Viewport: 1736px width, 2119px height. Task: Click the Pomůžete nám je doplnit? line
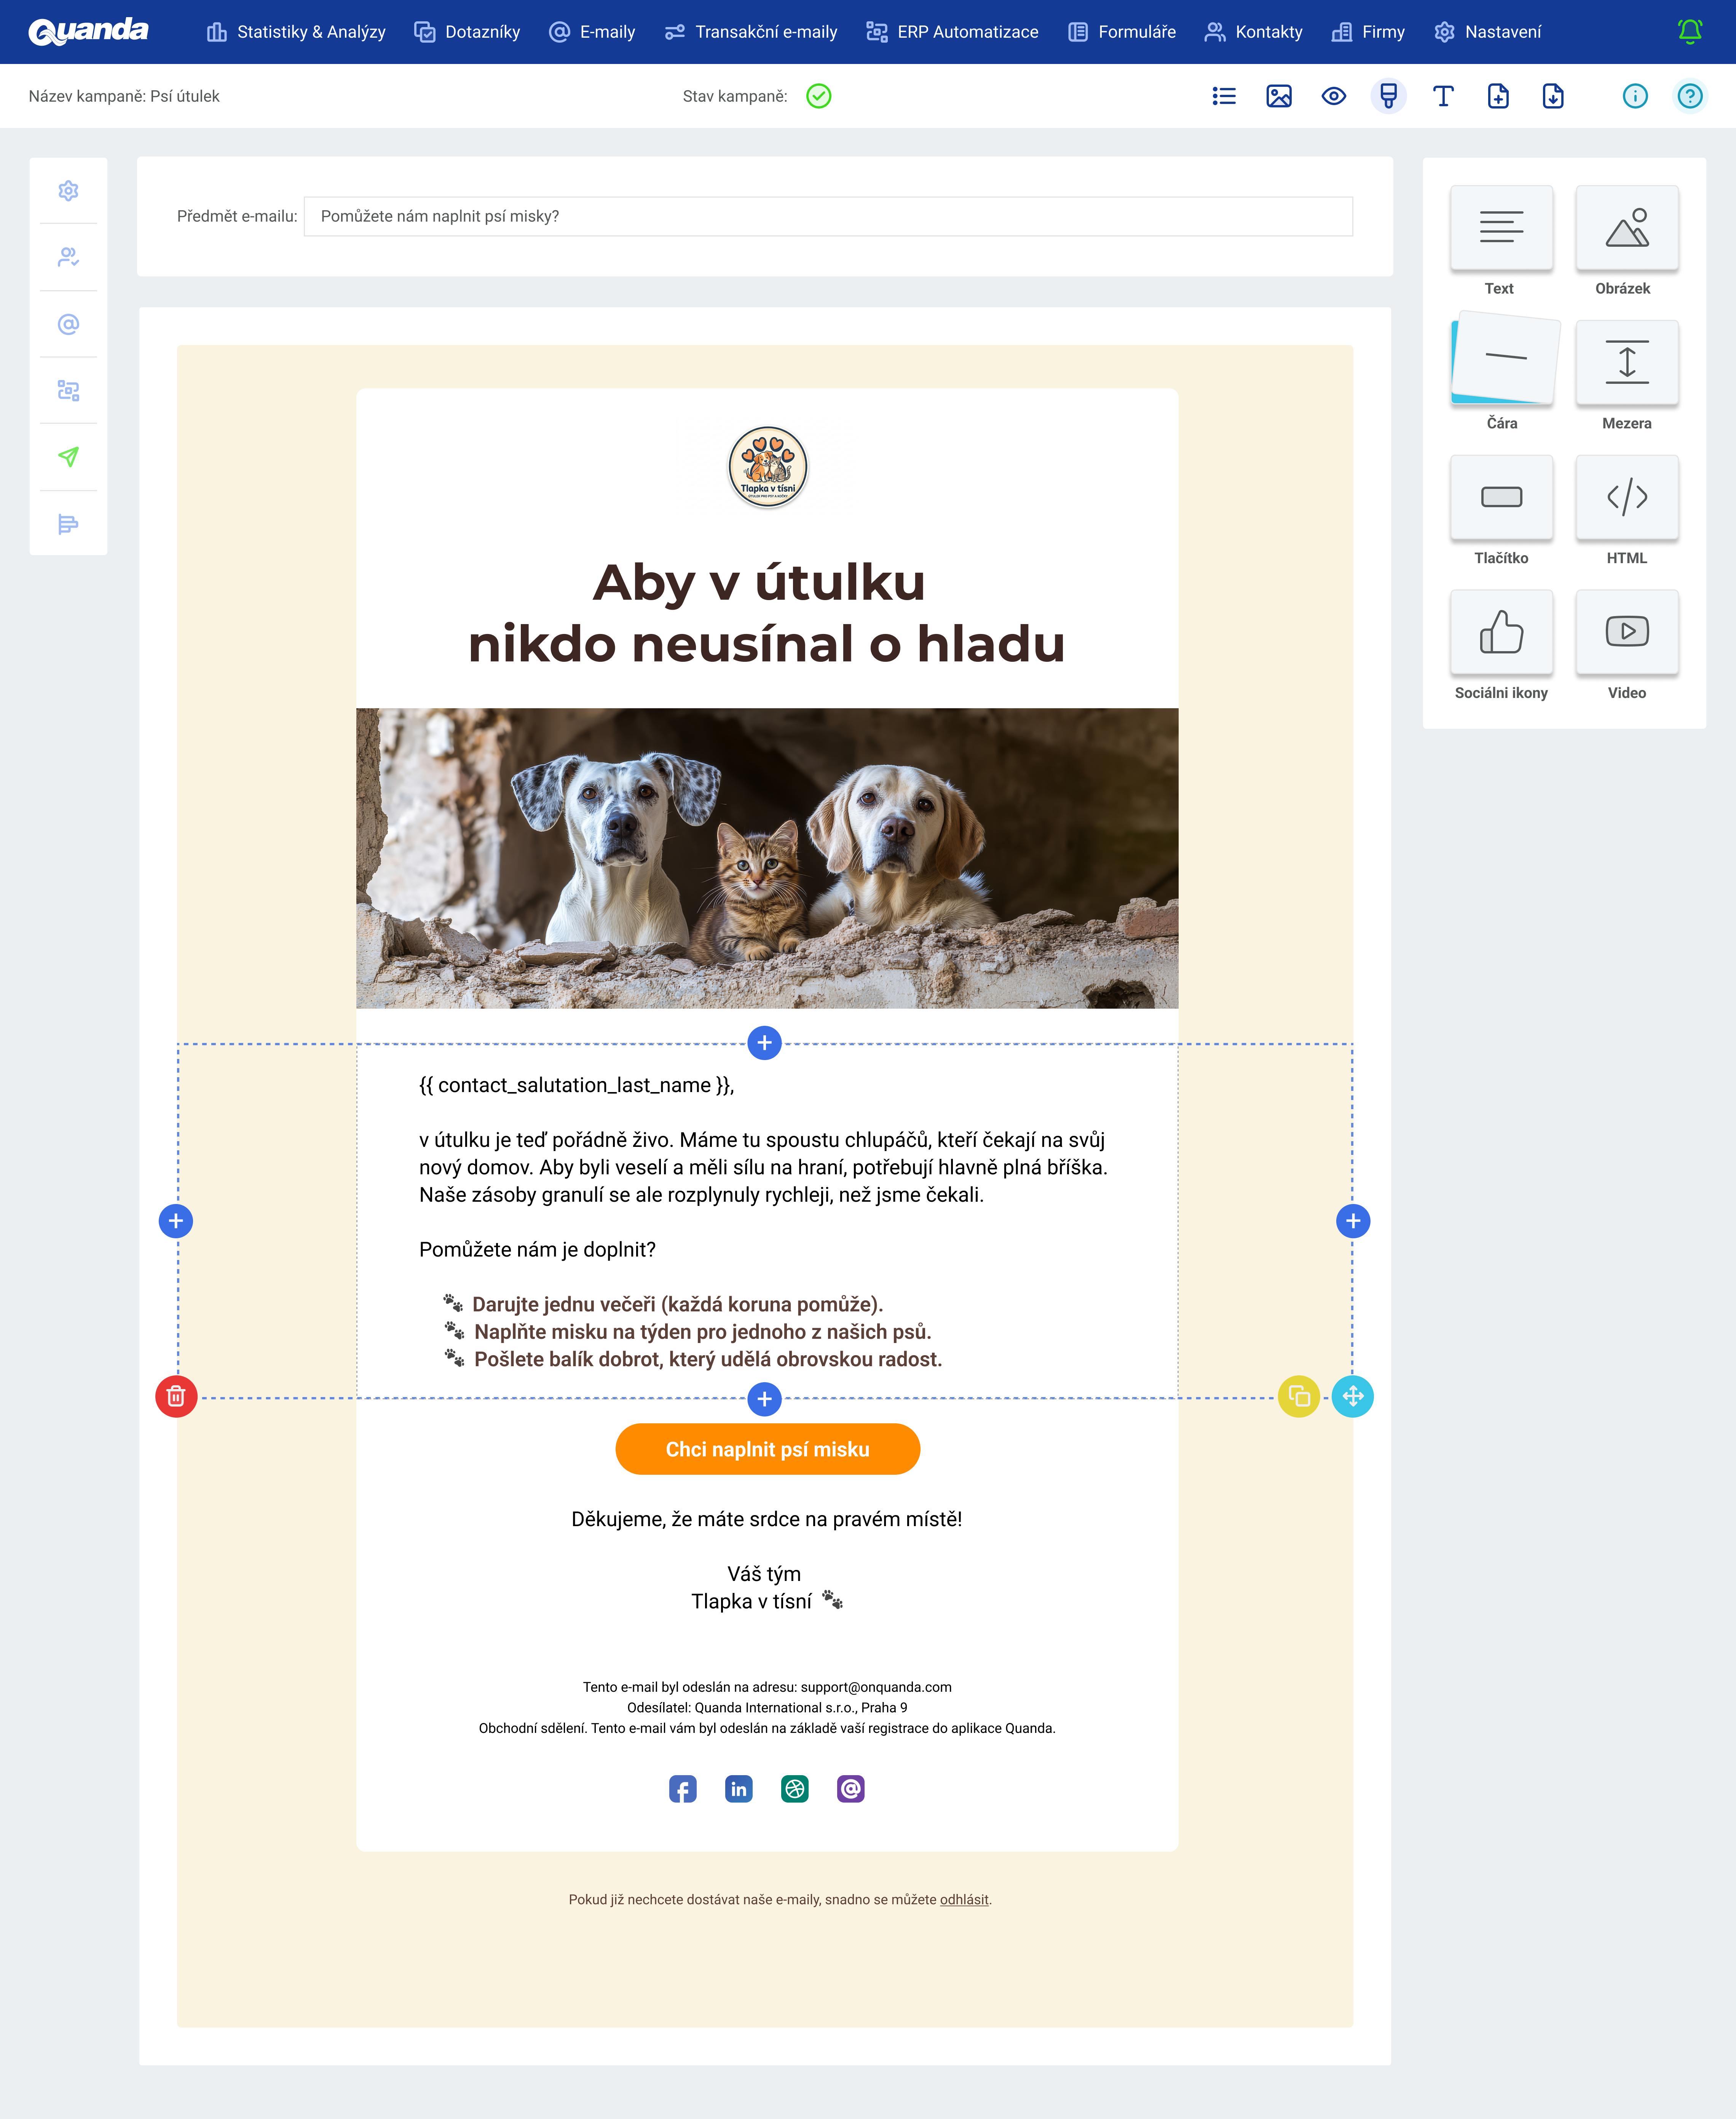pyautogui.click(x=538, y=1249)
